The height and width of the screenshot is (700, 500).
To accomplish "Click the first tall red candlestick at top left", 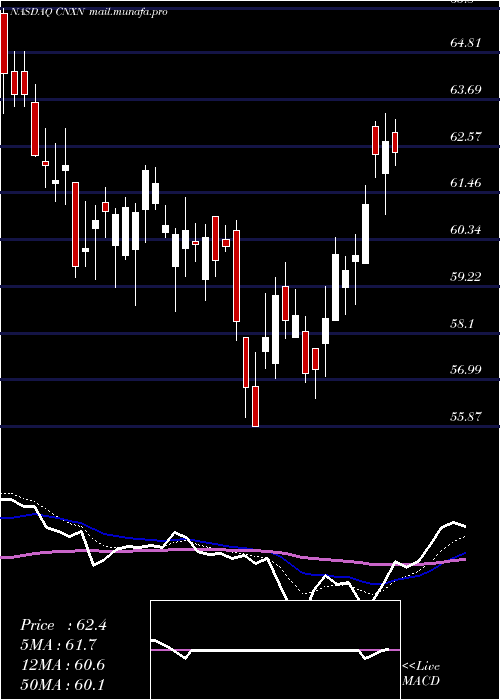I will [x=4, y=43].
